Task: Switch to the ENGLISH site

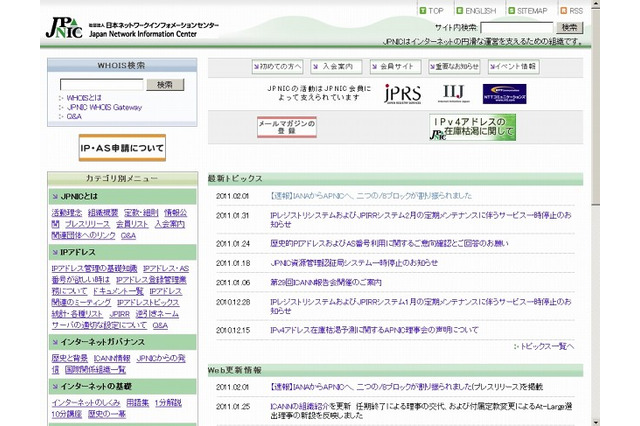Action: (x=476, y=11)
